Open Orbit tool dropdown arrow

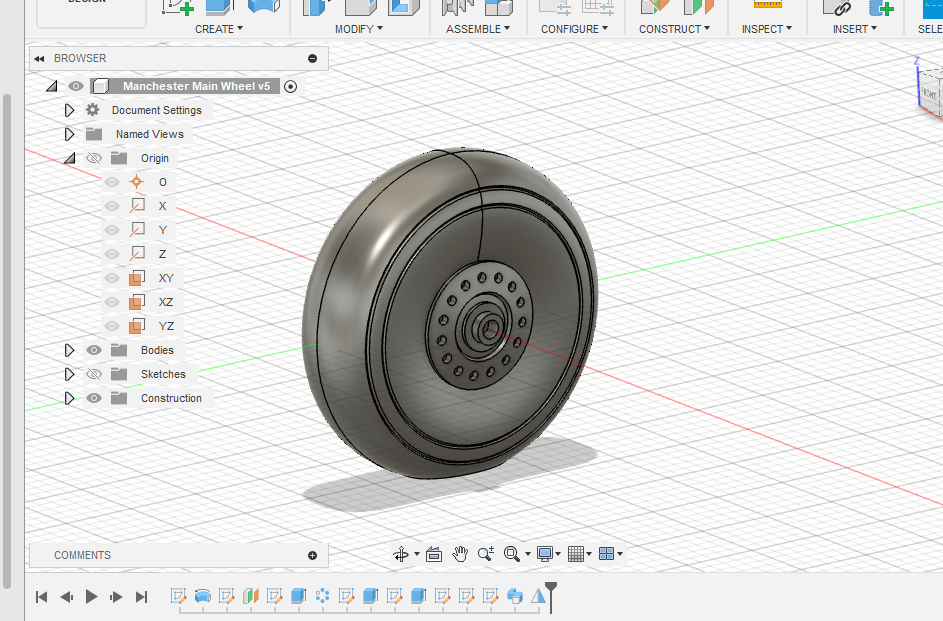click(x=417, y=554)
